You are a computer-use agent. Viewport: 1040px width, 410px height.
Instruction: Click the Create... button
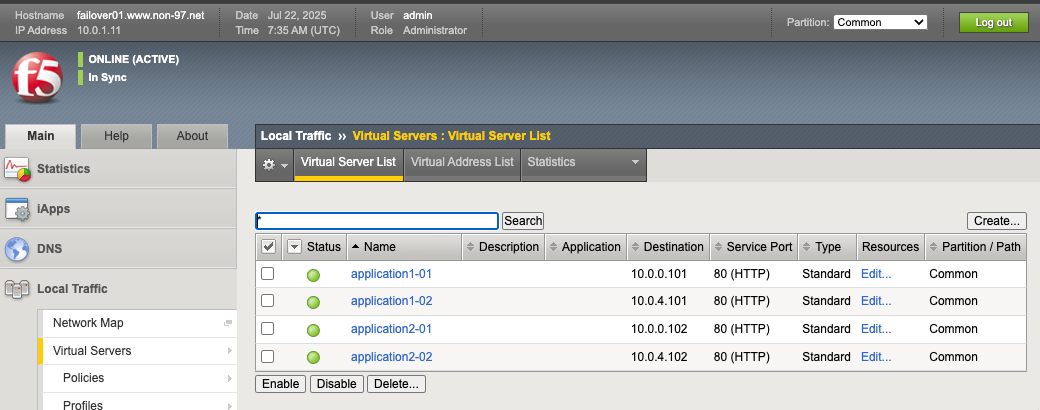click(x=997, y=221)
